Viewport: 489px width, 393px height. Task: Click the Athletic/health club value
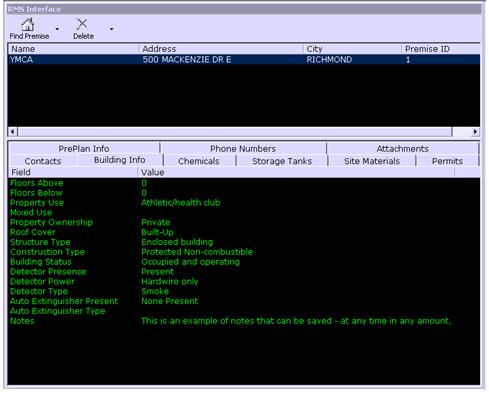click(181, 203)
